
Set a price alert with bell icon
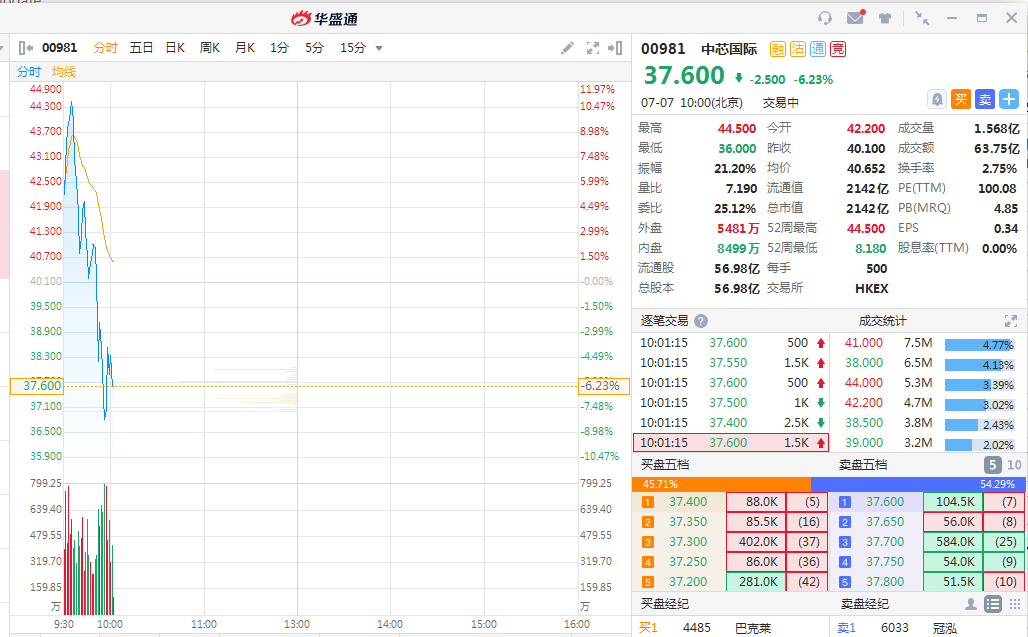click(x=937, y=99)
